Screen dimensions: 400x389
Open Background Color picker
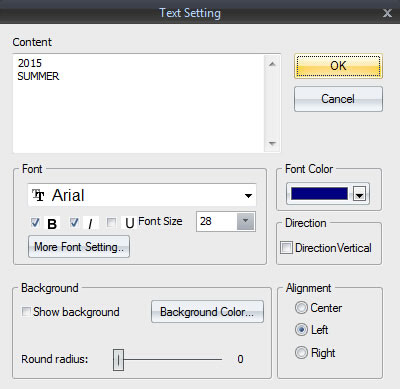pos(207,312)
